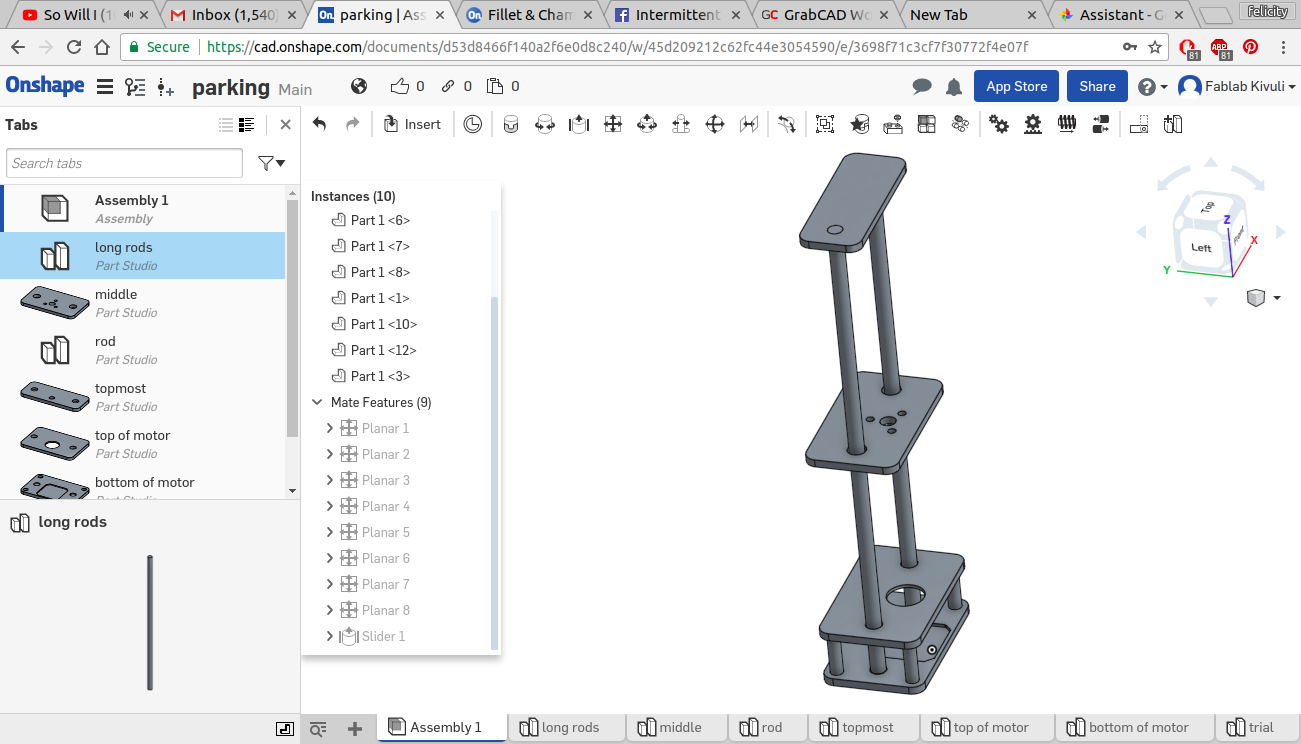Switch tabs panel to list view
1301x744 pixels.
226,125
